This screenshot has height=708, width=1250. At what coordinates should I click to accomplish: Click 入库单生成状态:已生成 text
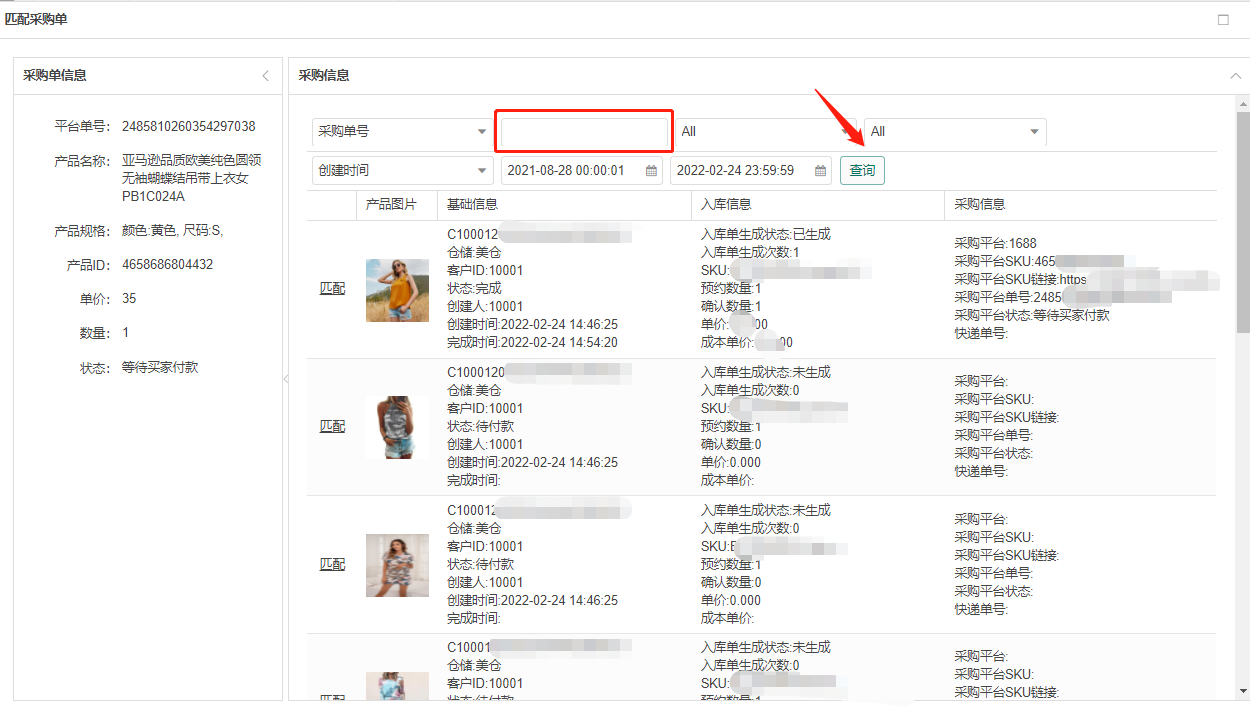tap(766, 234)
